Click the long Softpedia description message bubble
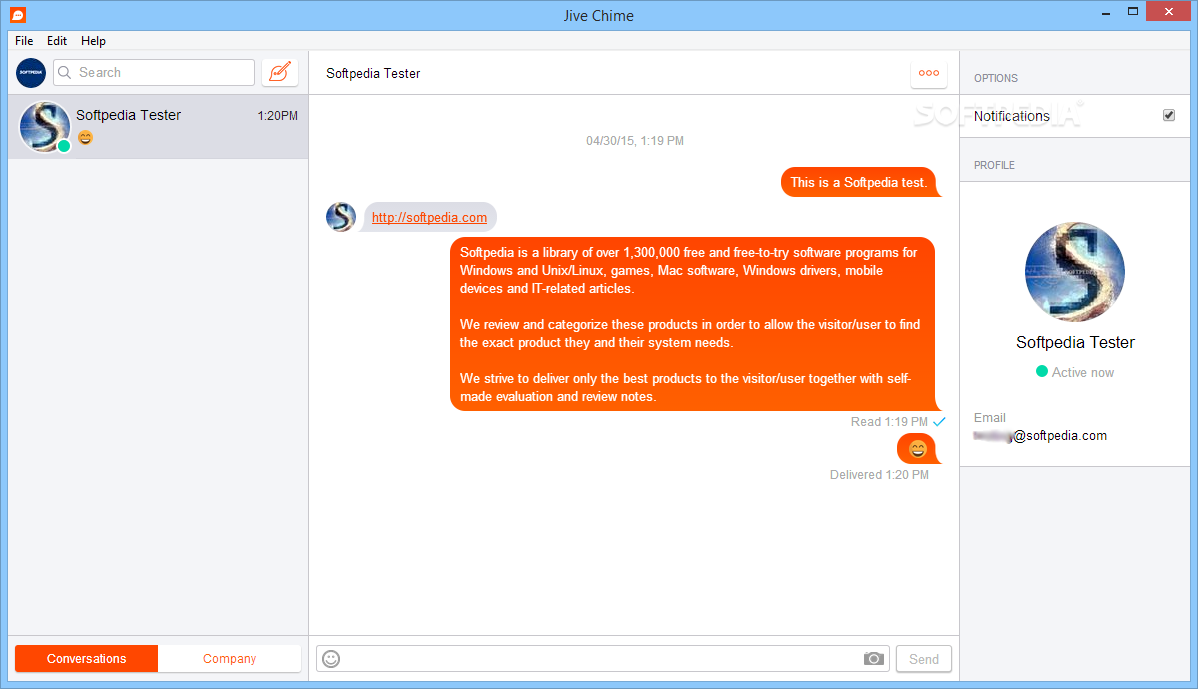 click(694, 324)
